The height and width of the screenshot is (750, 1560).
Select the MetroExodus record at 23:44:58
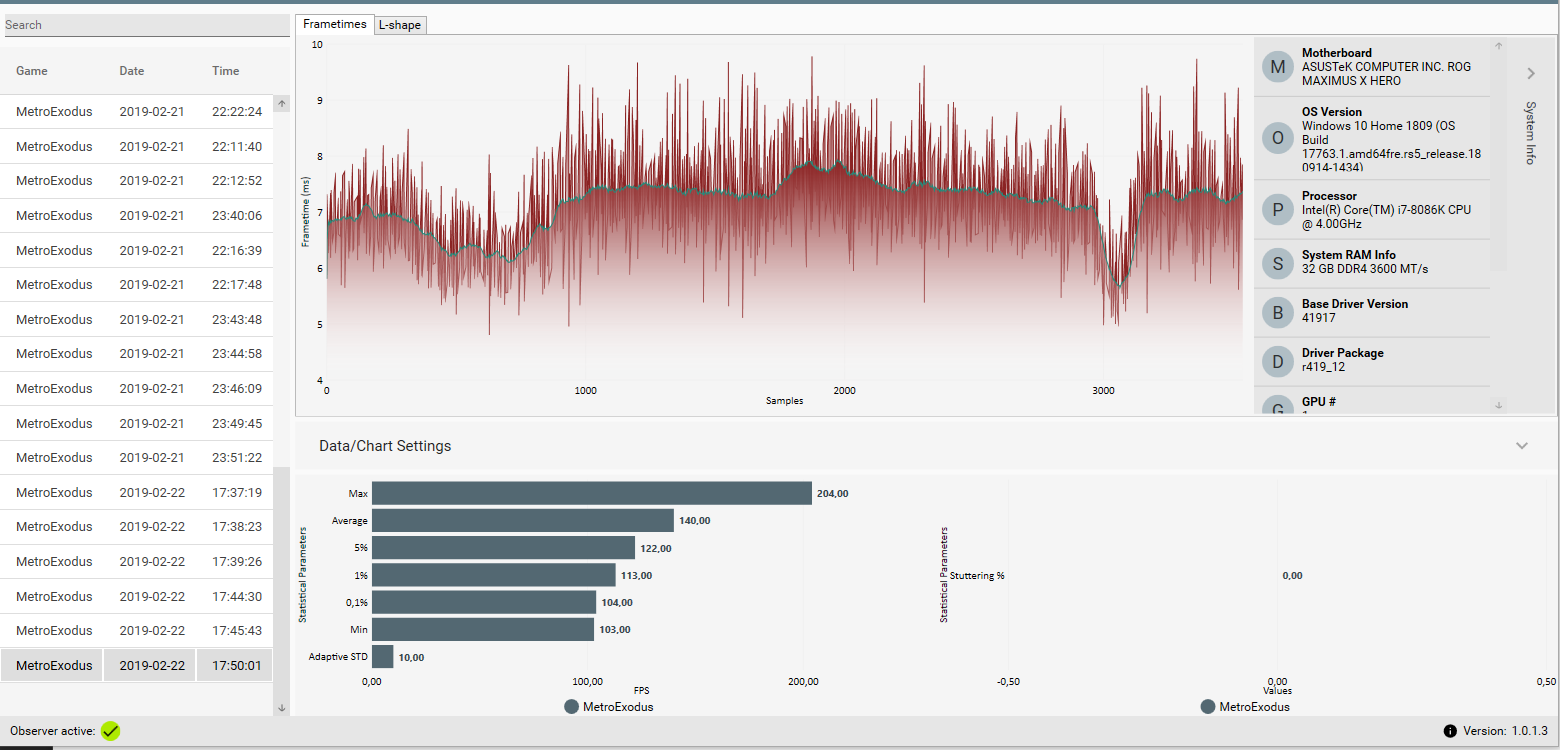tap(137, 354)
